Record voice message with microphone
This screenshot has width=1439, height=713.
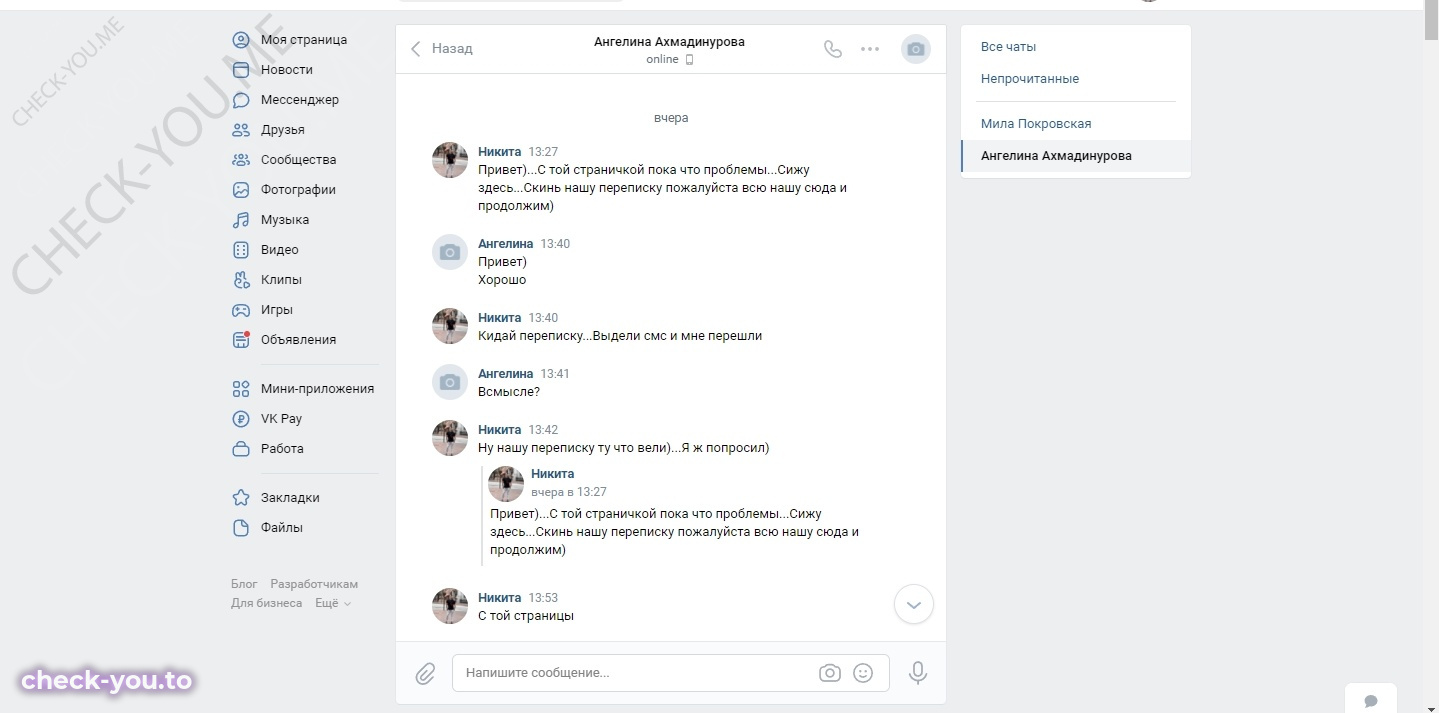pyautogui.click(x=918, y=673)
